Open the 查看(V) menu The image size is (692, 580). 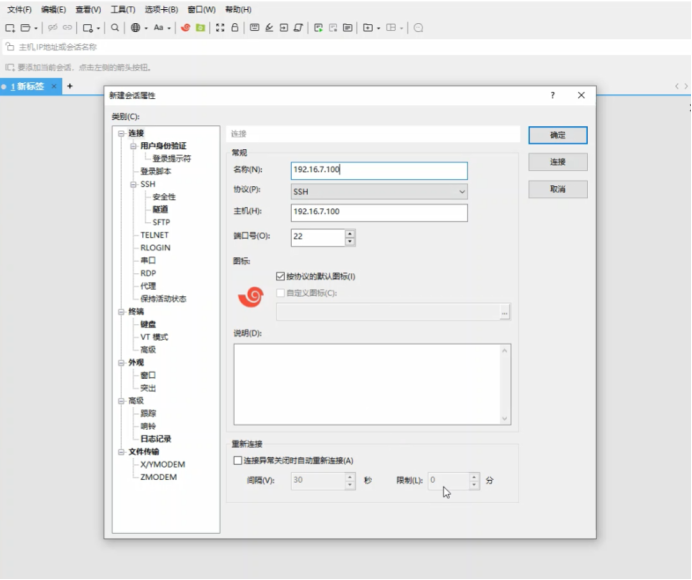(88, 9)
